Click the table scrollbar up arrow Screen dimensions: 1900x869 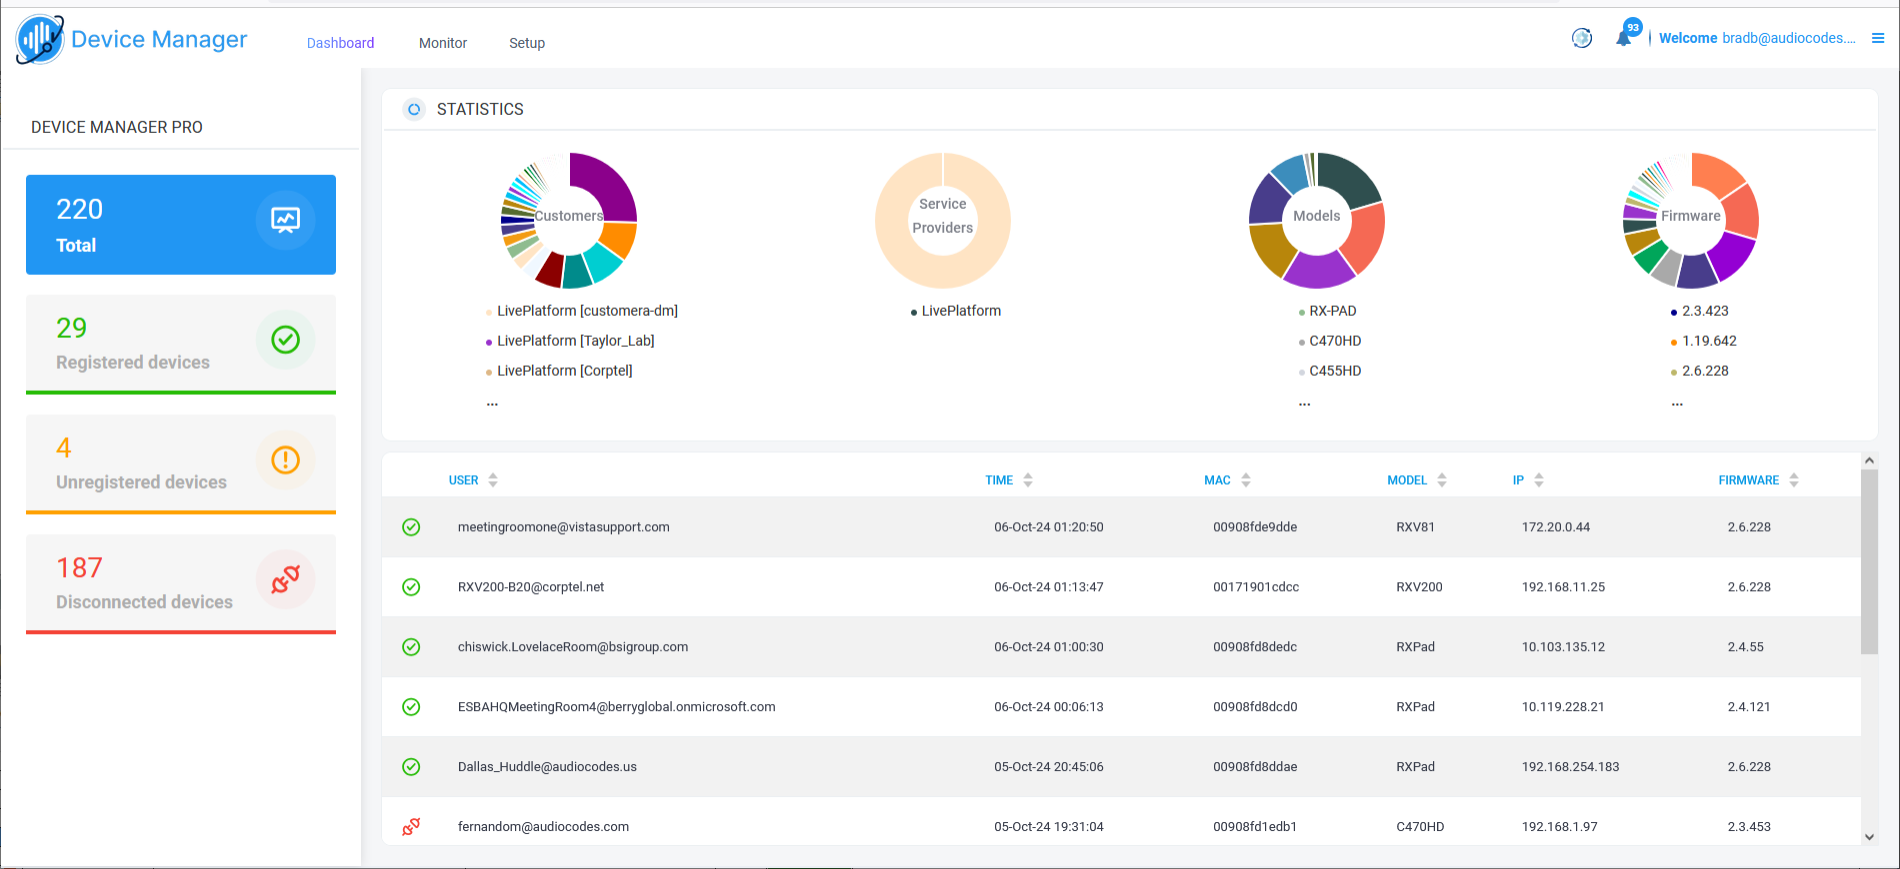(1869, 461)
